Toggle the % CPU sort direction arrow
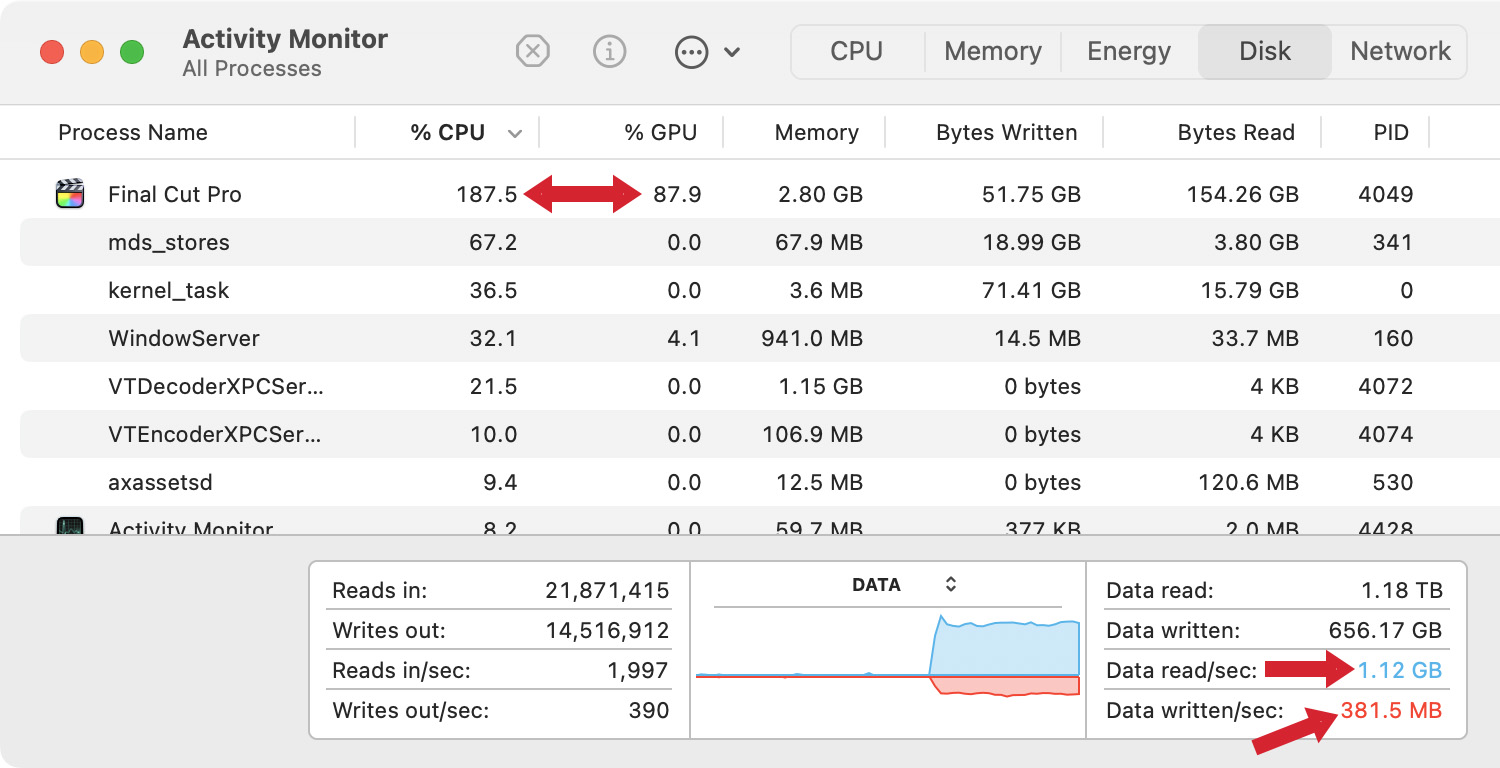 (x=515, y=133)
